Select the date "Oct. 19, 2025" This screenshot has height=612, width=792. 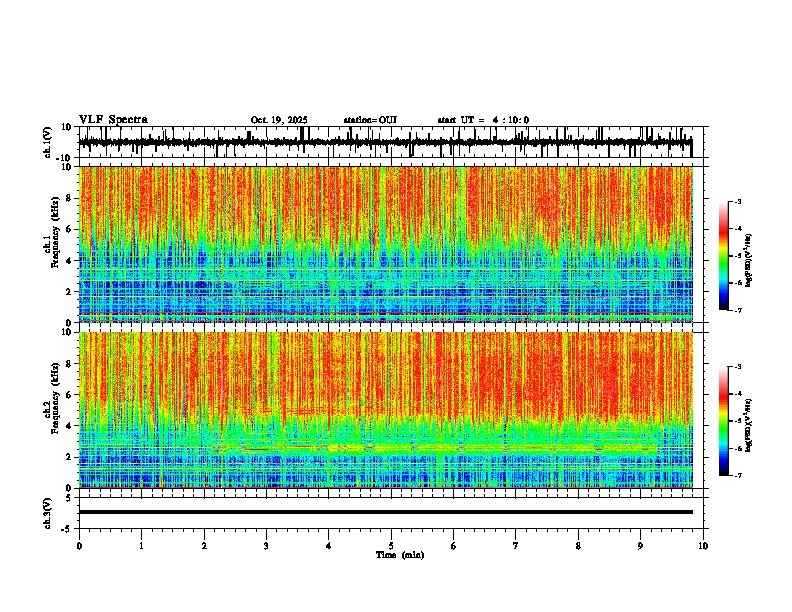[279, 120]
